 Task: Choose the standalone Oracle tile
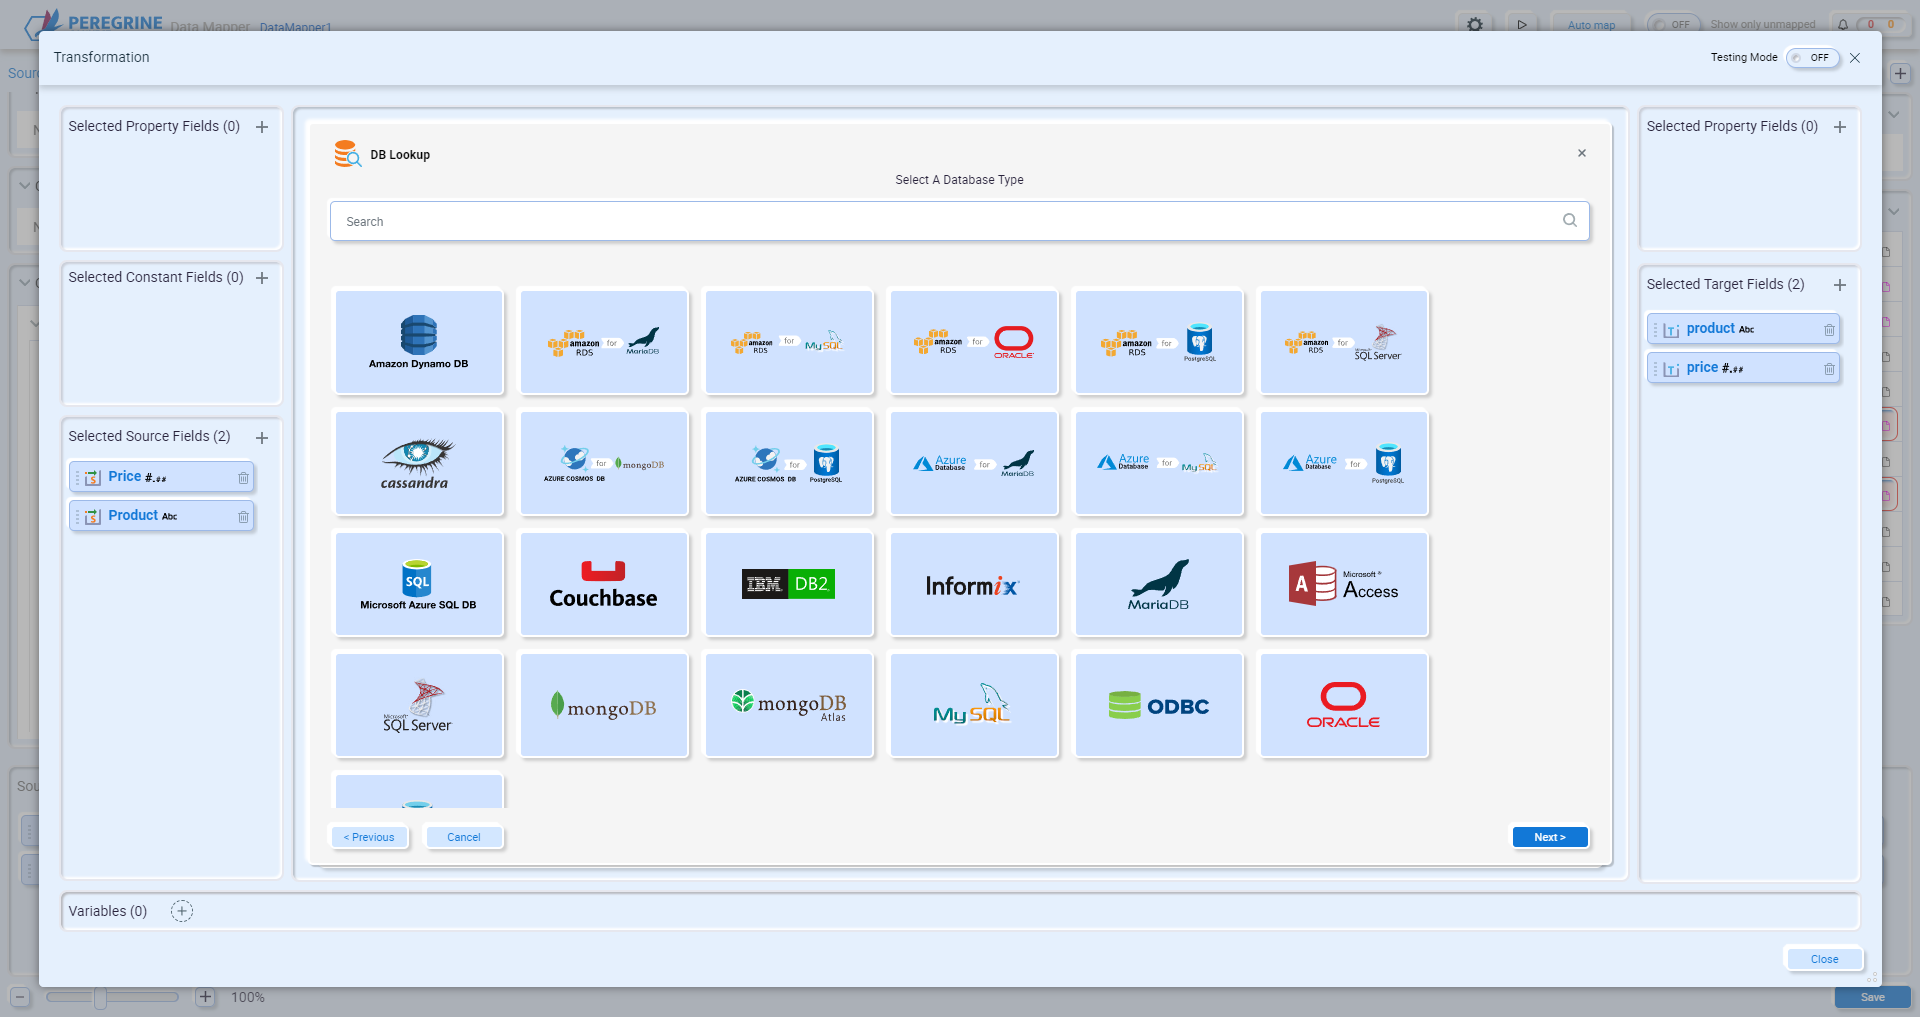click(1344, 705)
